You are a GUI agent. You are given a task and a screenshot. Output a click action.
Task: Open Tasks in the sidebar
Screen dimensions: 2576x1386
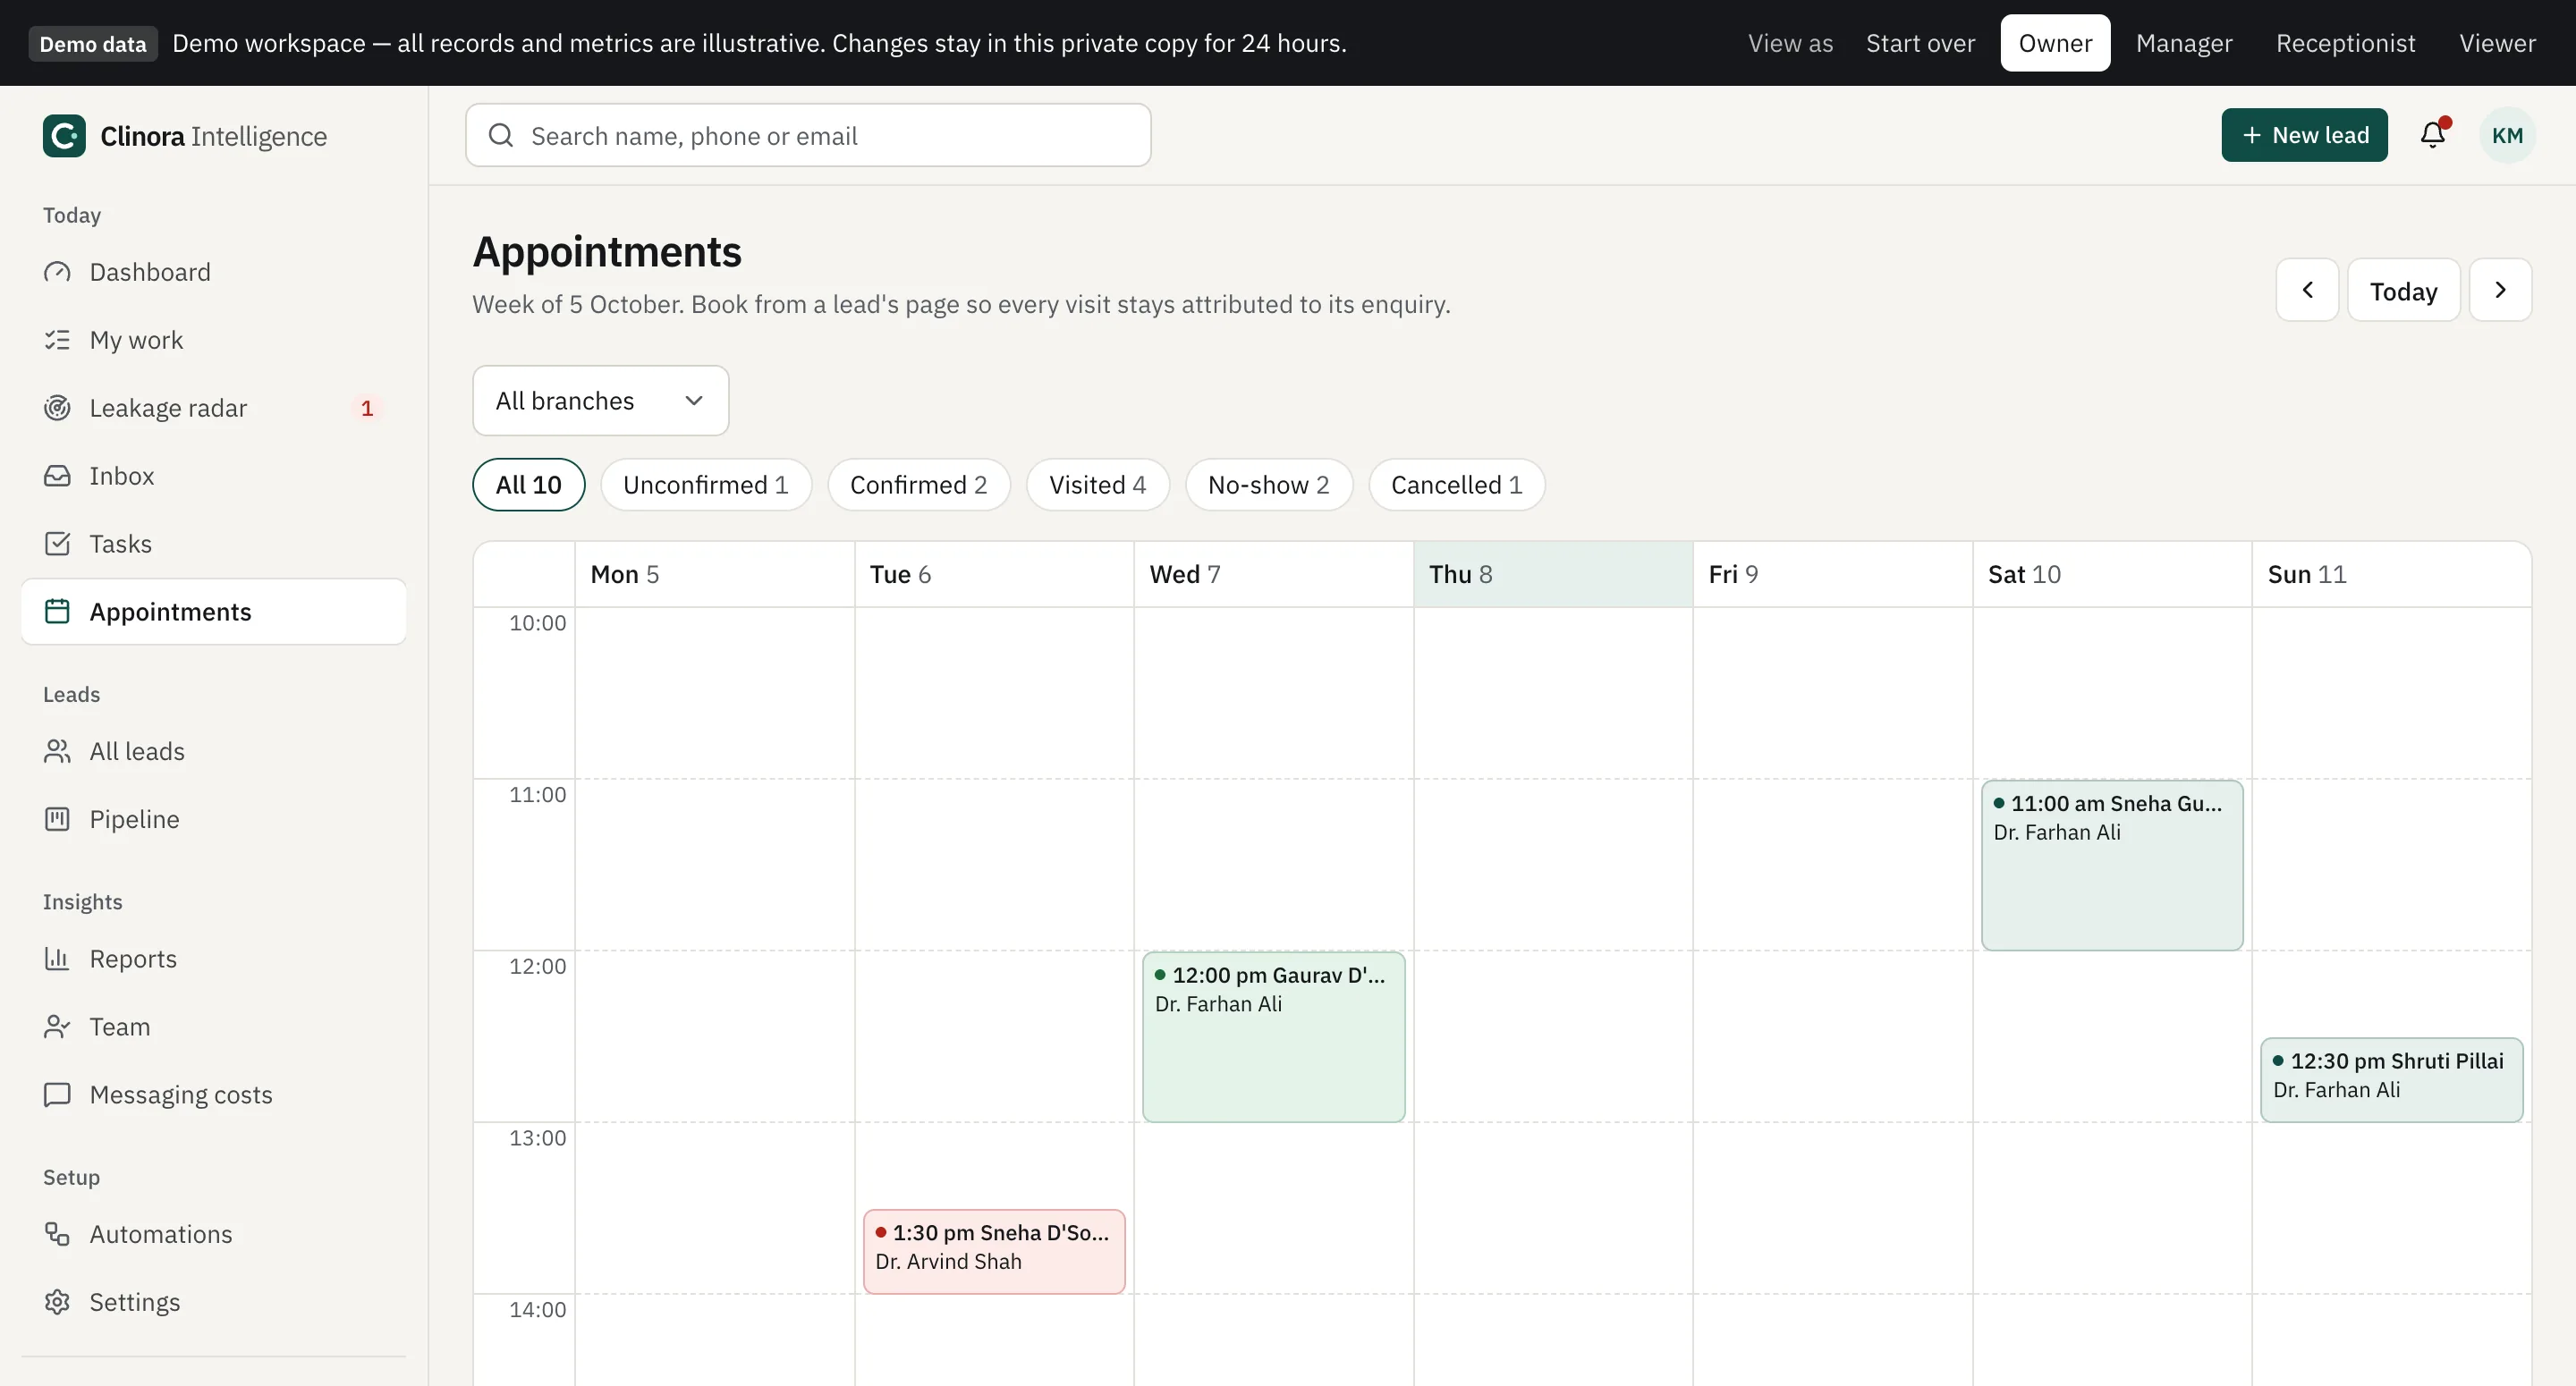coord(214,544)
